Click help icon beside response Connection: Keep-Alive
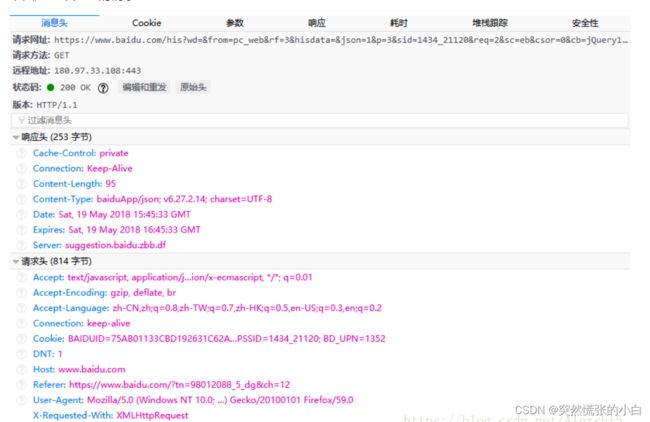The height and width of the screenshot is (422, 650). click(21, 169)
